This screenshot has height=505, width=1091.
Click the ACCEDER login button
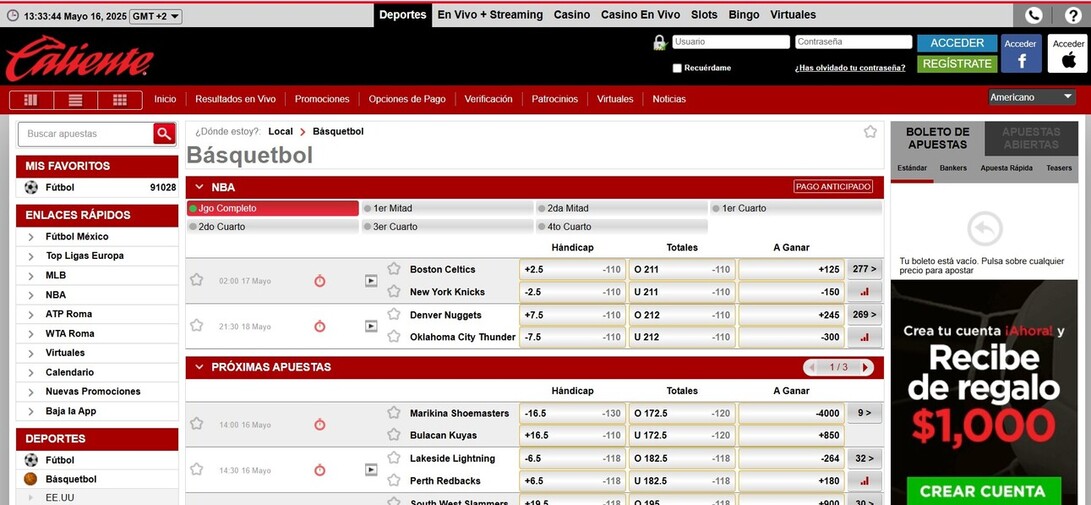(x=957, y=43)
